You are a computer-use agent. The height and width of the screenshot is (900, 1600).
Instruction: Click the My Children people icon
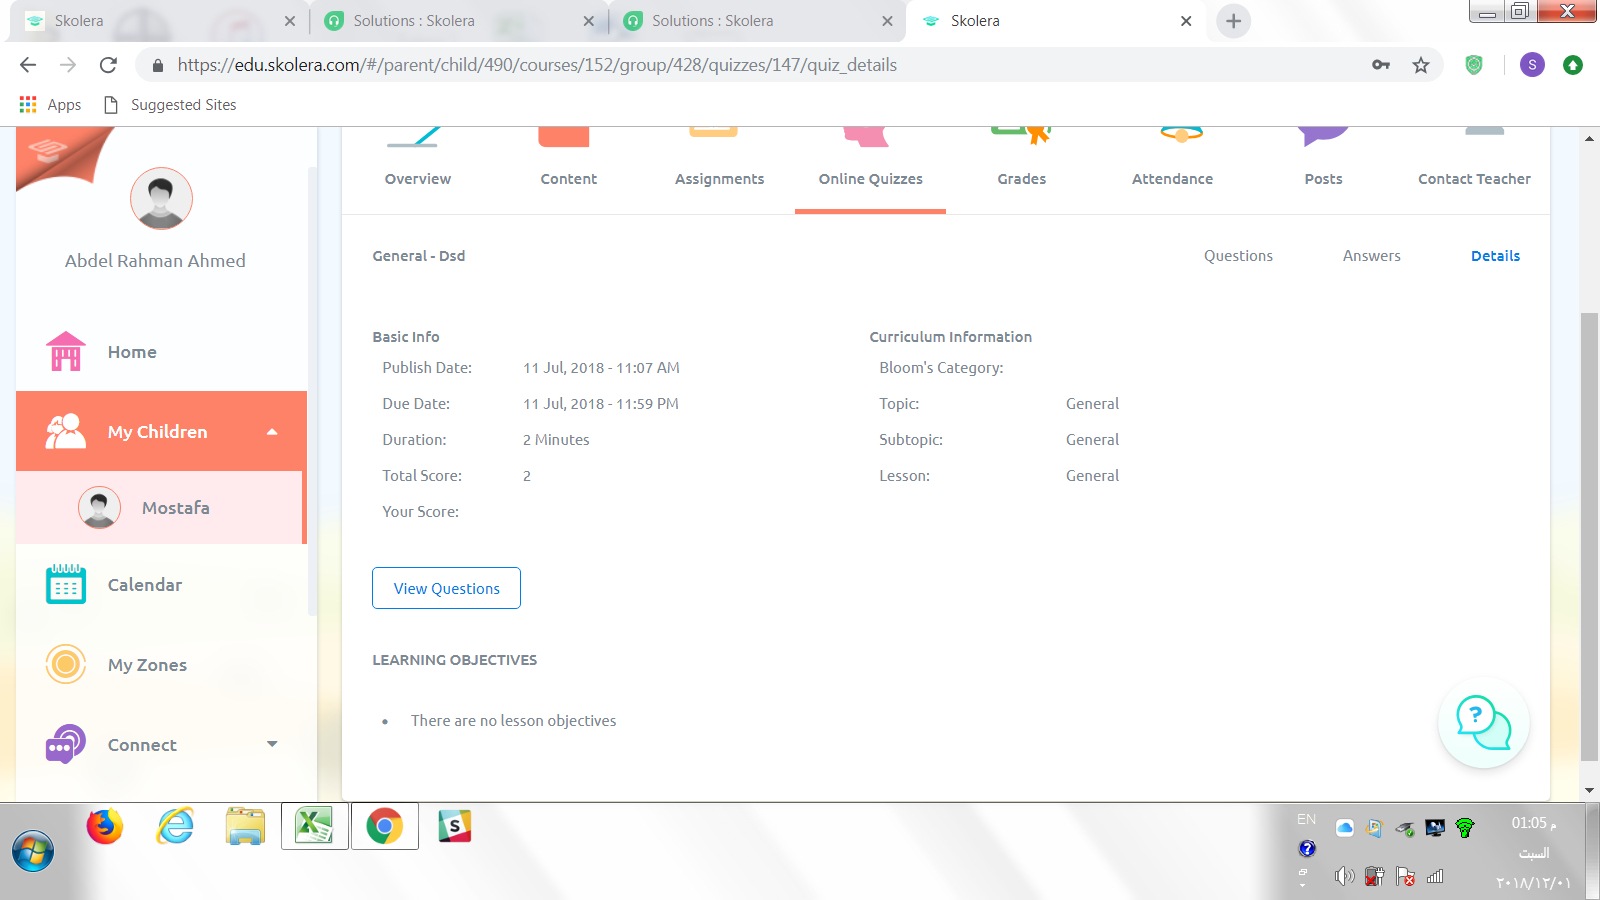(66, 431)
